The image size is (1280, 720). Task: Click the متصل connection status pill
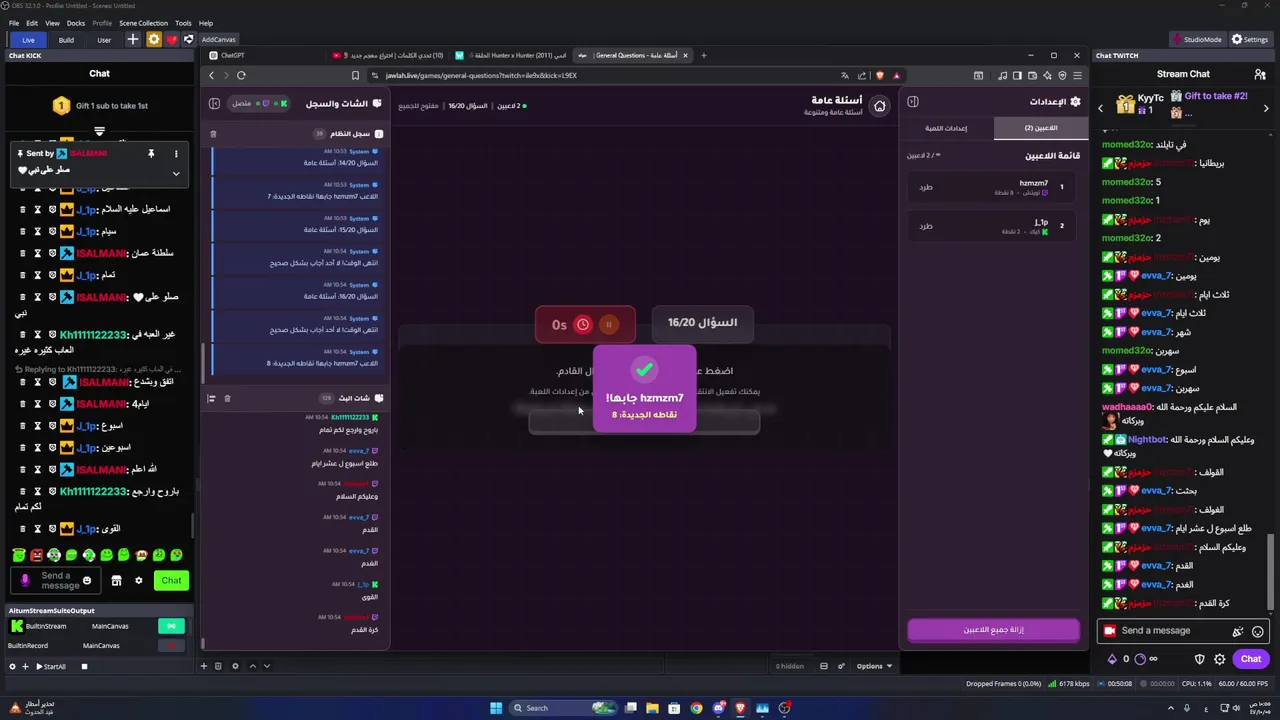[259, 103]
